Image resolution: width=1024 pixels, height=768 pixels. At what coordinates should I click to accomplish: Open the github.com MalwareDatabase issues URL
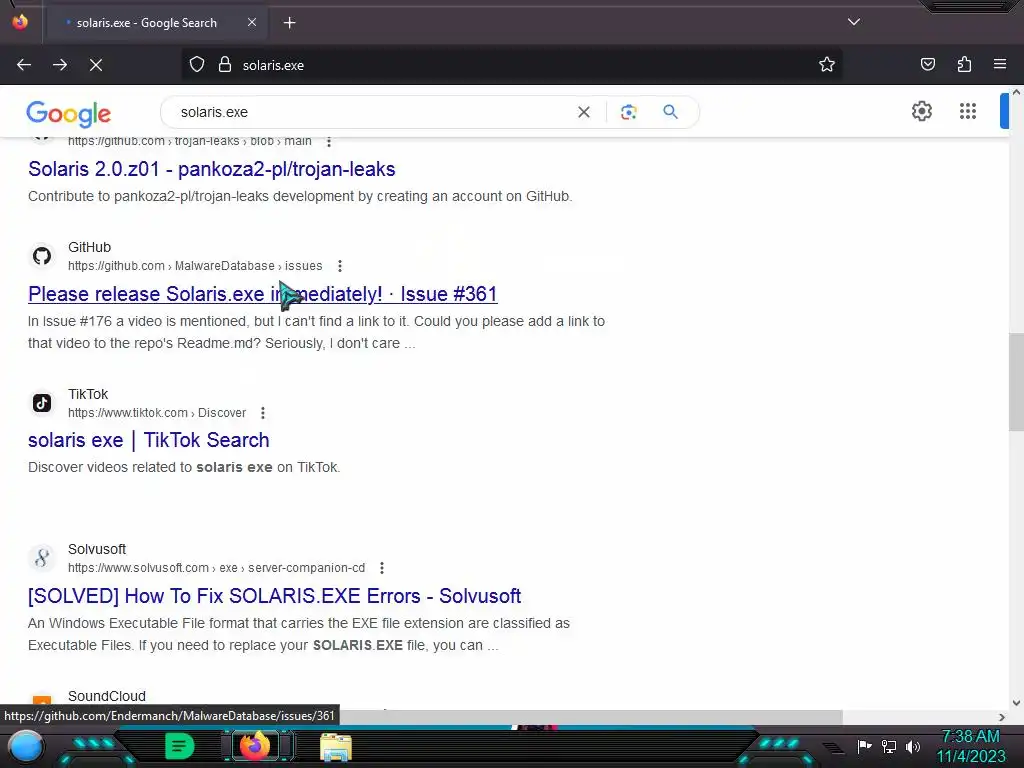click(195, 266)
